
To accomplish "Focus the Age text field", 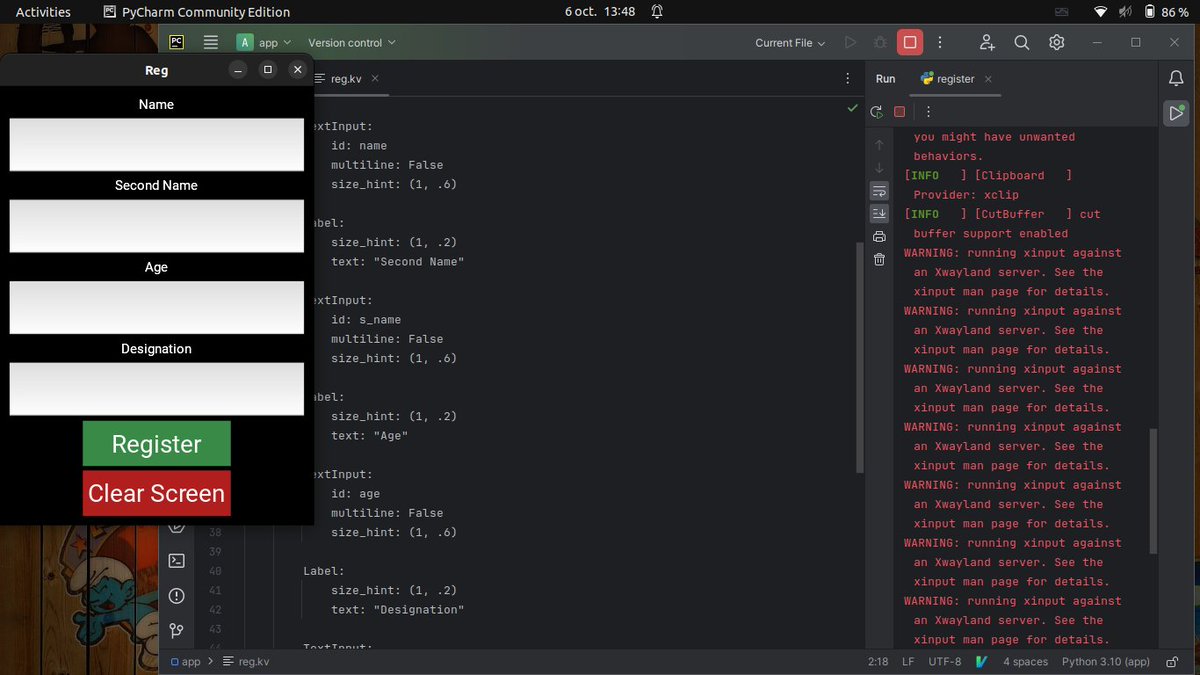I will (157, 307).
